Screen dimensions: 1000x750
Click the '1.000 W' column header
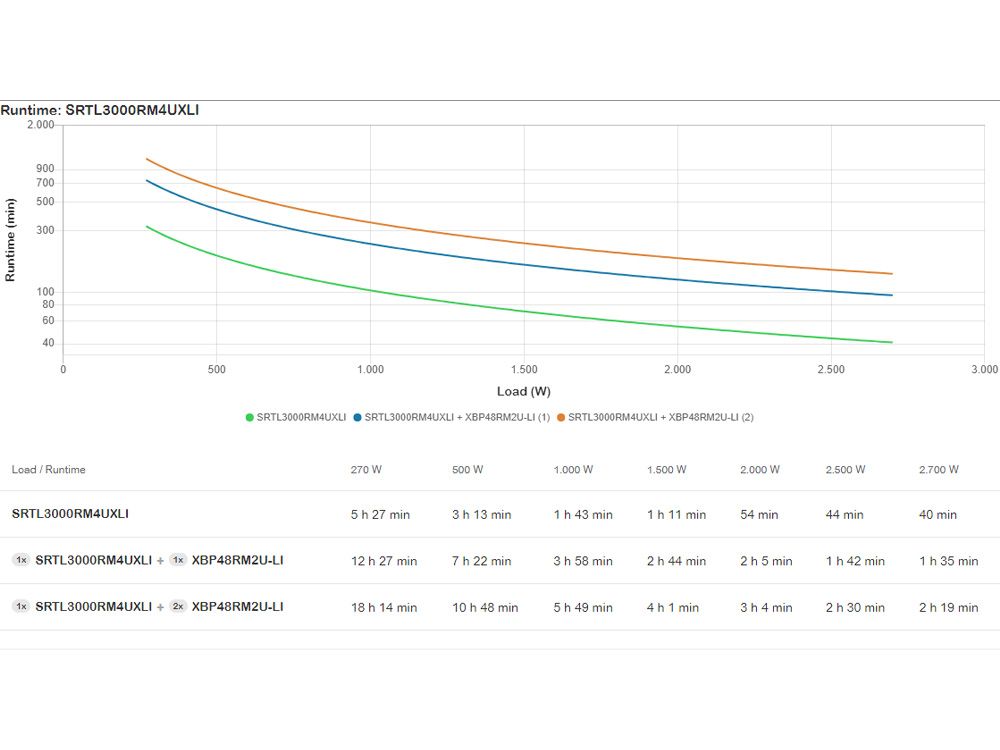tap(573, 469)
